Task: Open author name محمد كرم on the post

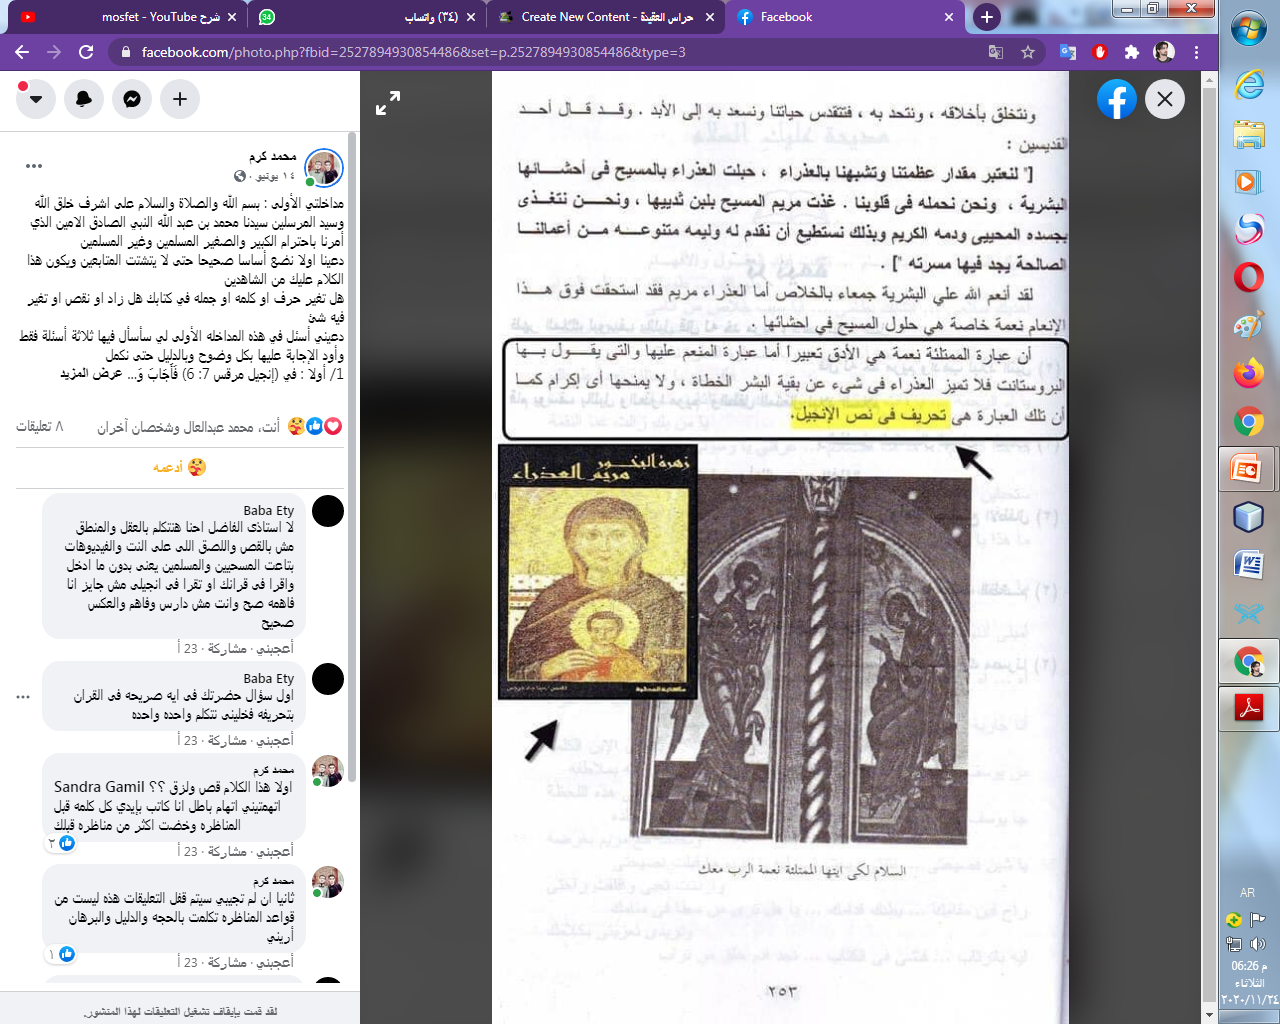Action: 273,157
